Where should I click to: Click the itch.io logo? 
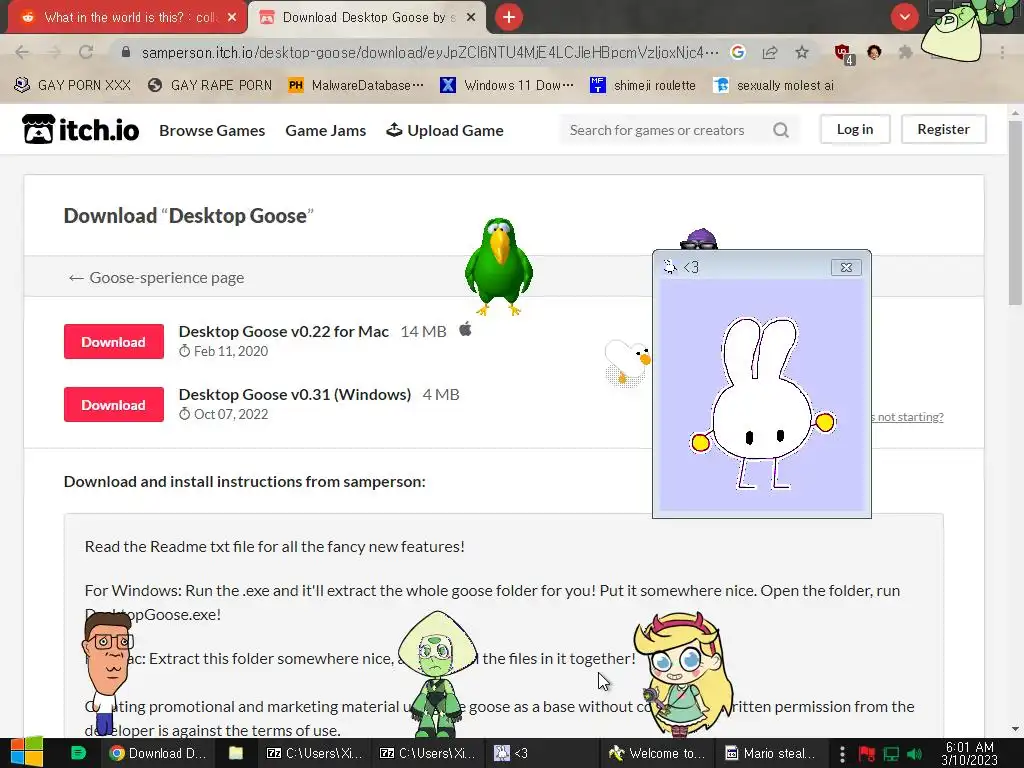point(80,129)
